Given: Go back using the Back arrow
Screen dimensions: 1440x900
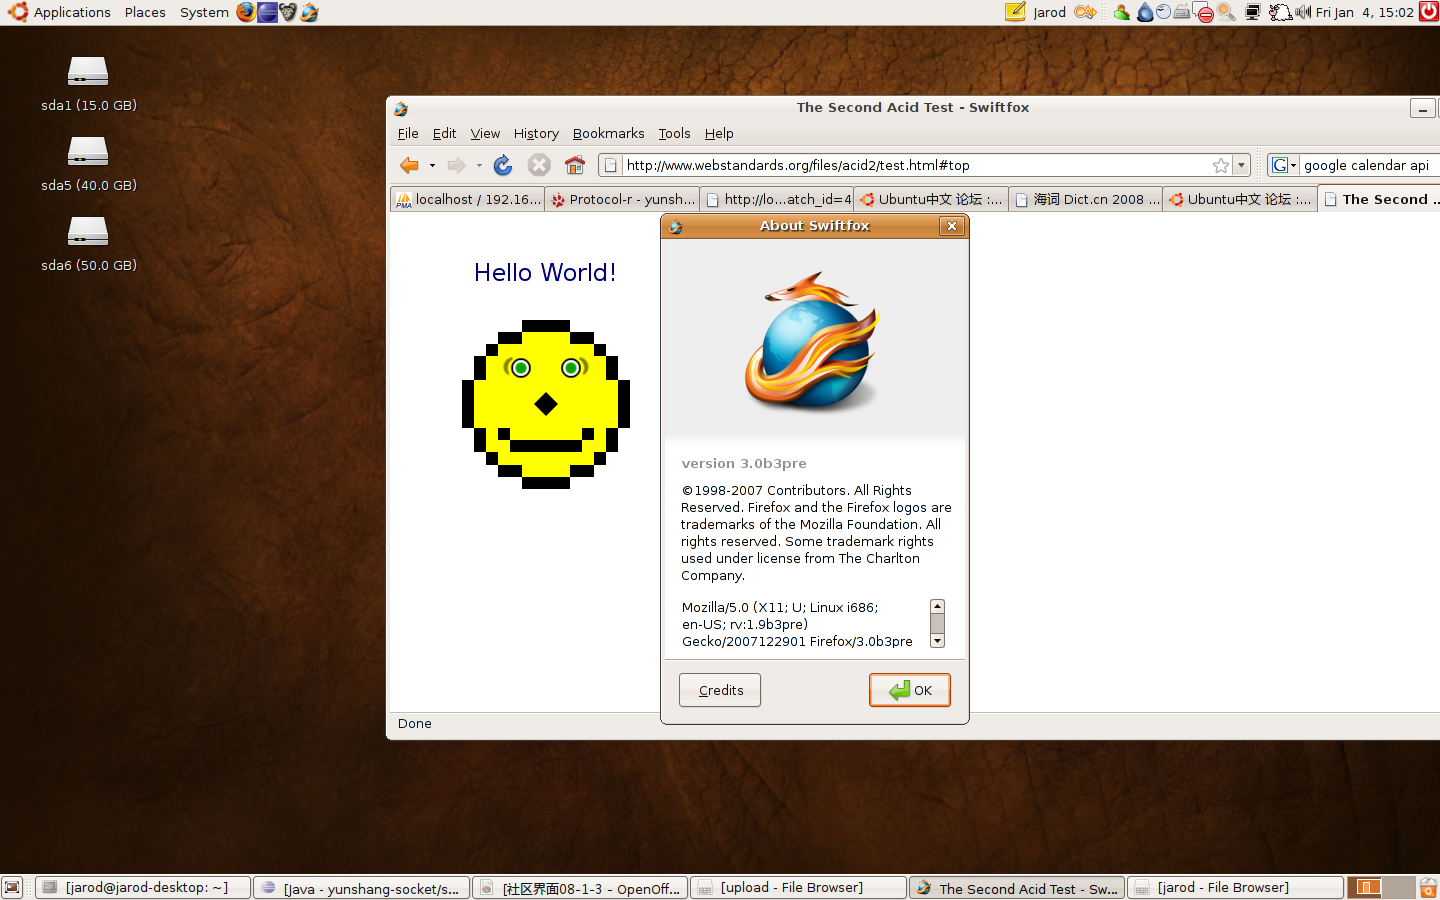Looking at the screenshot, I should click(409, 165).
